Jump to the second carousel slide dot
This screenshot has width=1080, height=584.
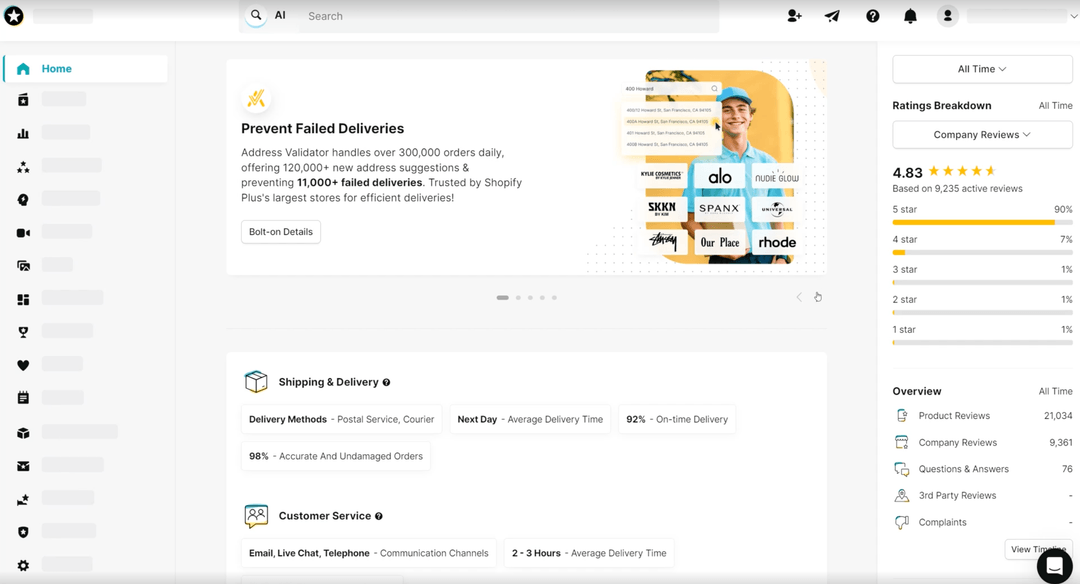click(x=518, y=298)
